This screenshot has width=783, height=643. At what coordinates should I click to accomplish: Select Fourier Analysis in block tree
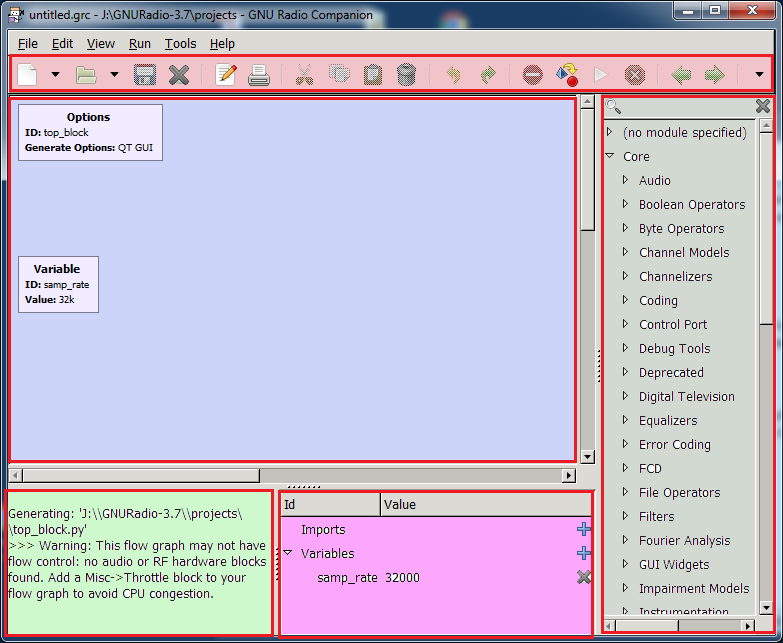(x=684, y=540)
